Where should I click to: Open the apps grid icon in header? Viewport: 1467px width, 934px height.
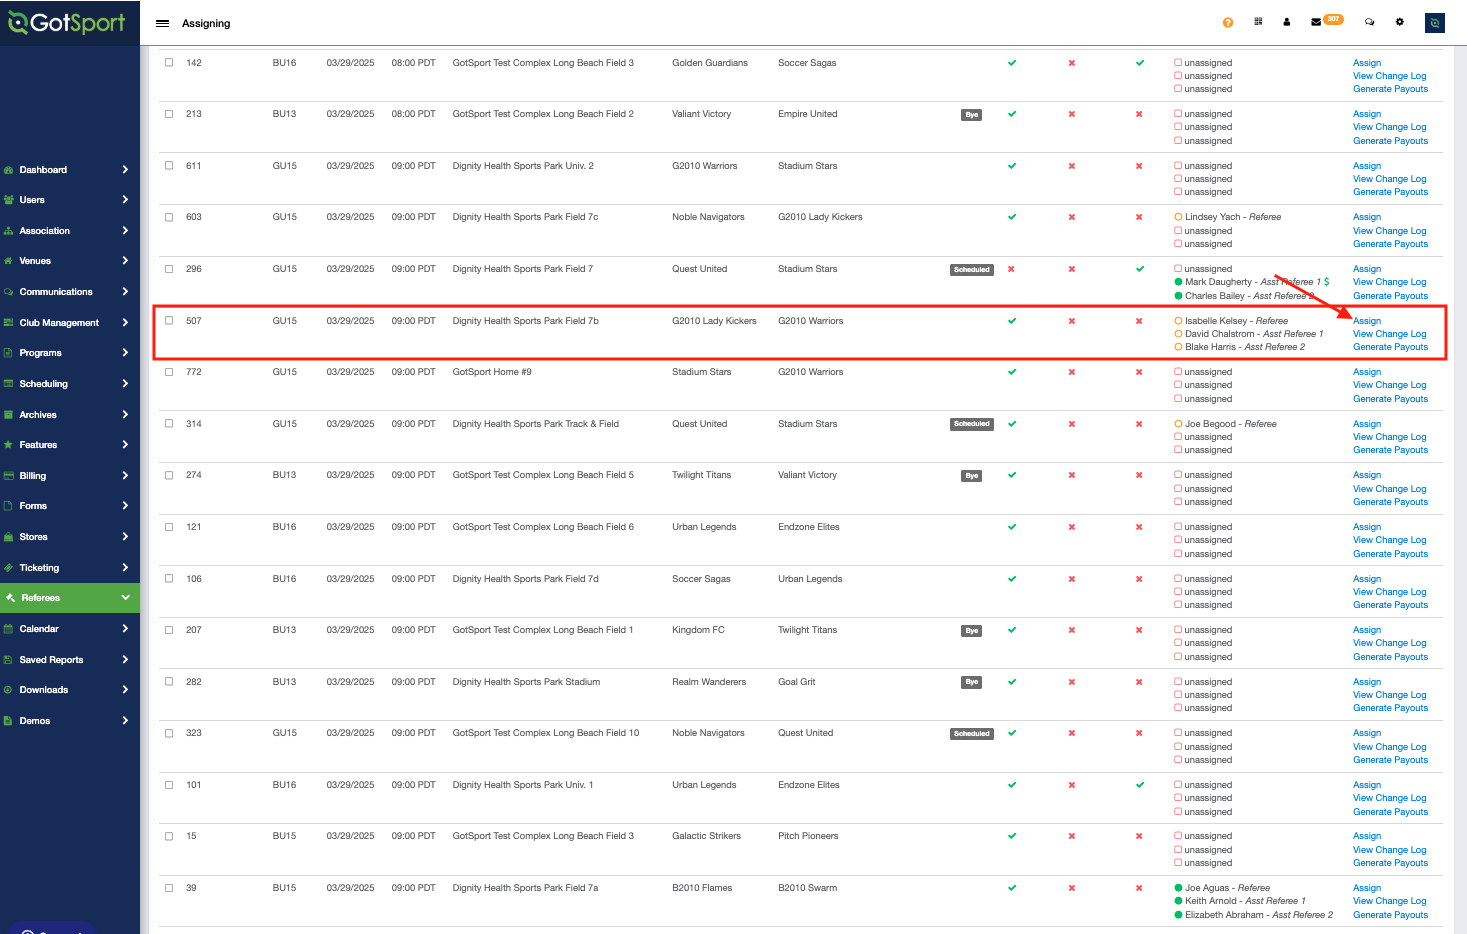[1258, 21]
